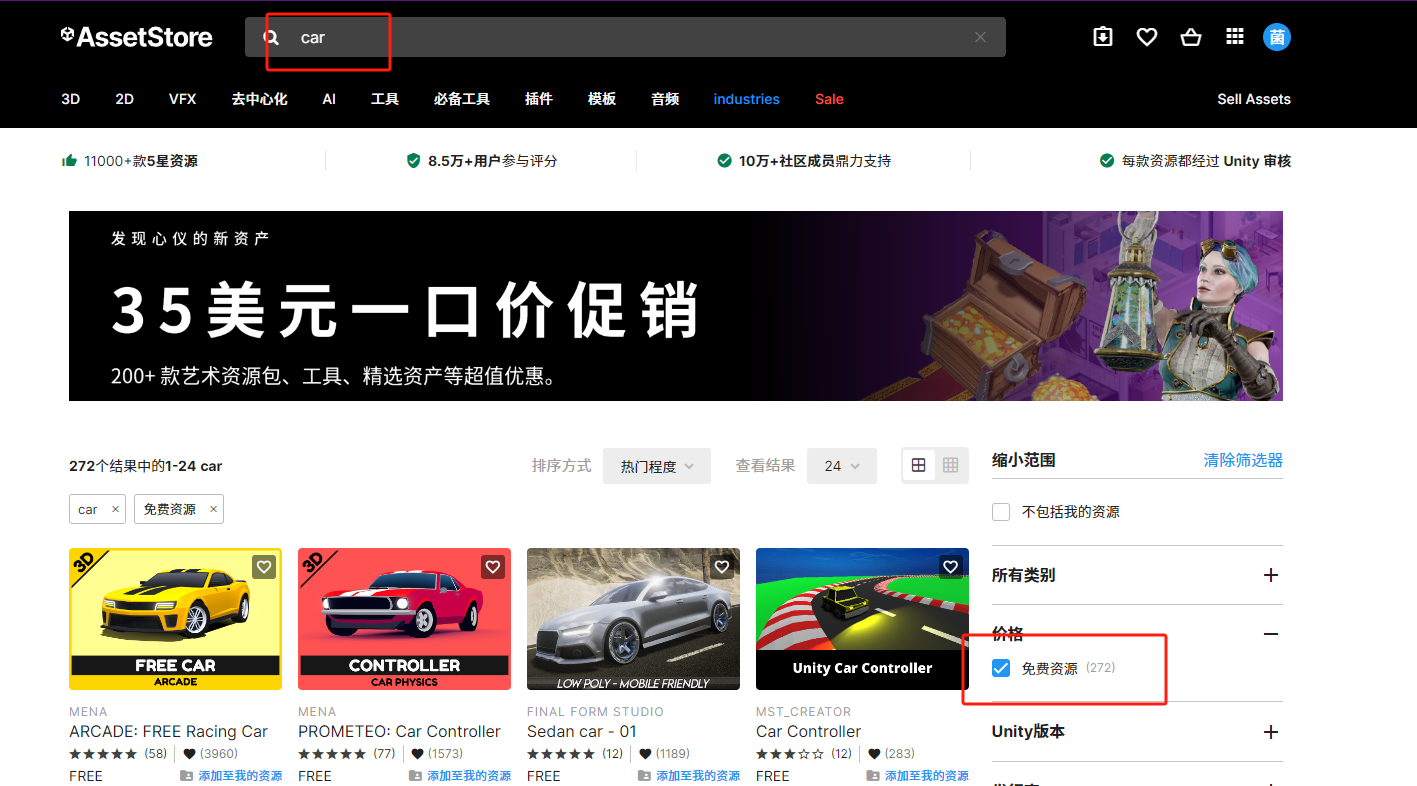Open the shopping cart basket icon
Screen dimensions: 1417x786
[x=1191, y=37]
